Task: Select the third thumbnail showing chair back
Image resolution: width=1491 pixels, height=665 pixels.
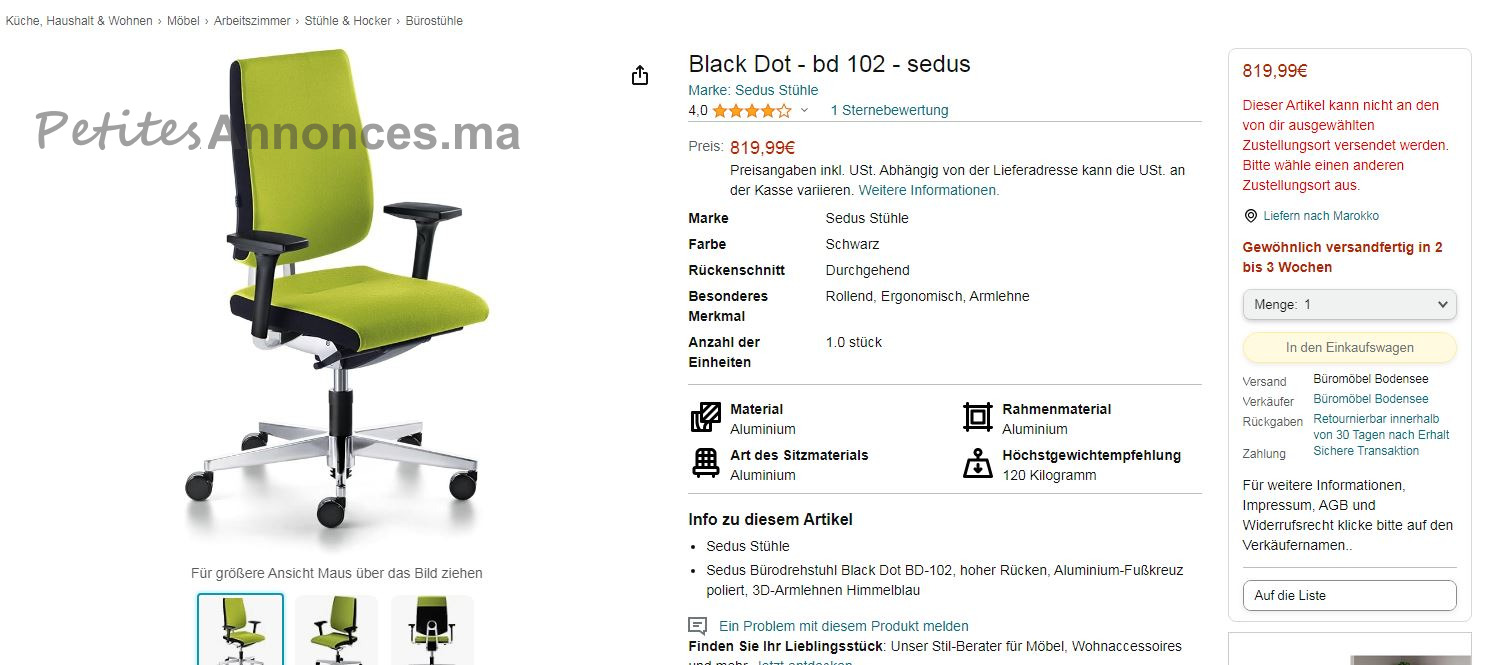Action: [x=432, y=630]
